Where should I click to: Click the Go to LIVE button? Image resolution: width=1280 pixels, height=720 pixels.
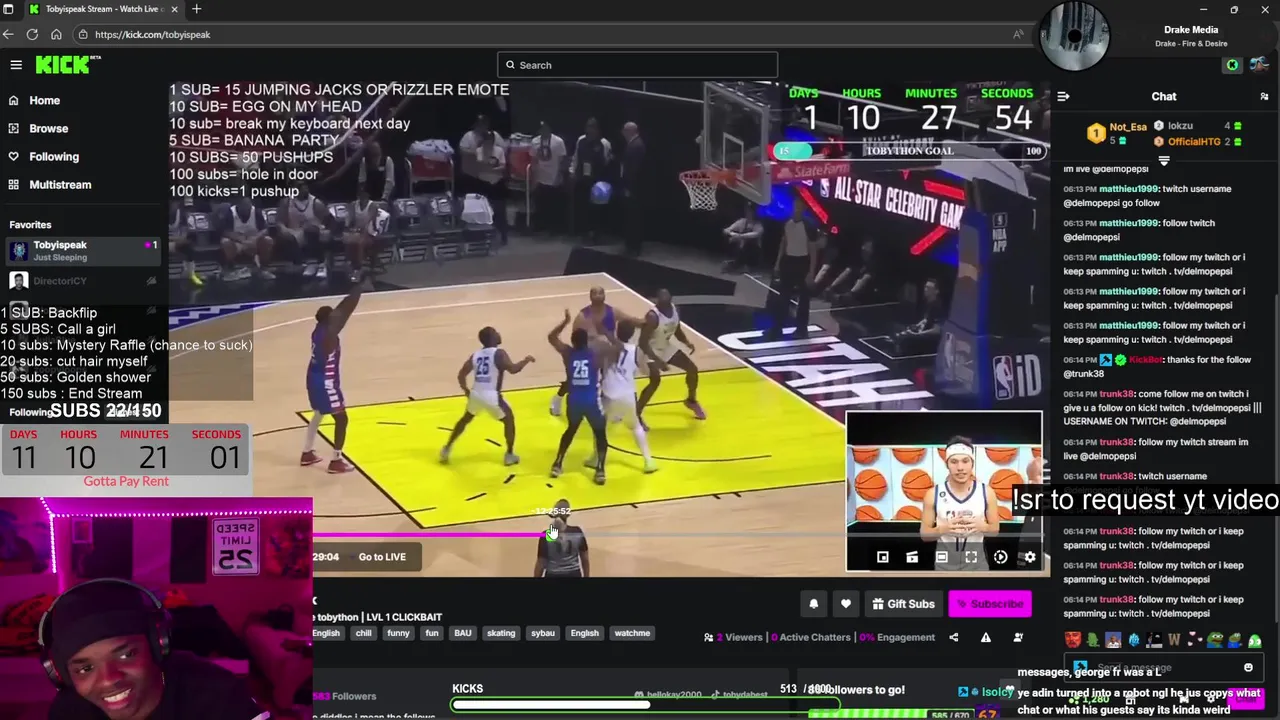click(382, 557)
